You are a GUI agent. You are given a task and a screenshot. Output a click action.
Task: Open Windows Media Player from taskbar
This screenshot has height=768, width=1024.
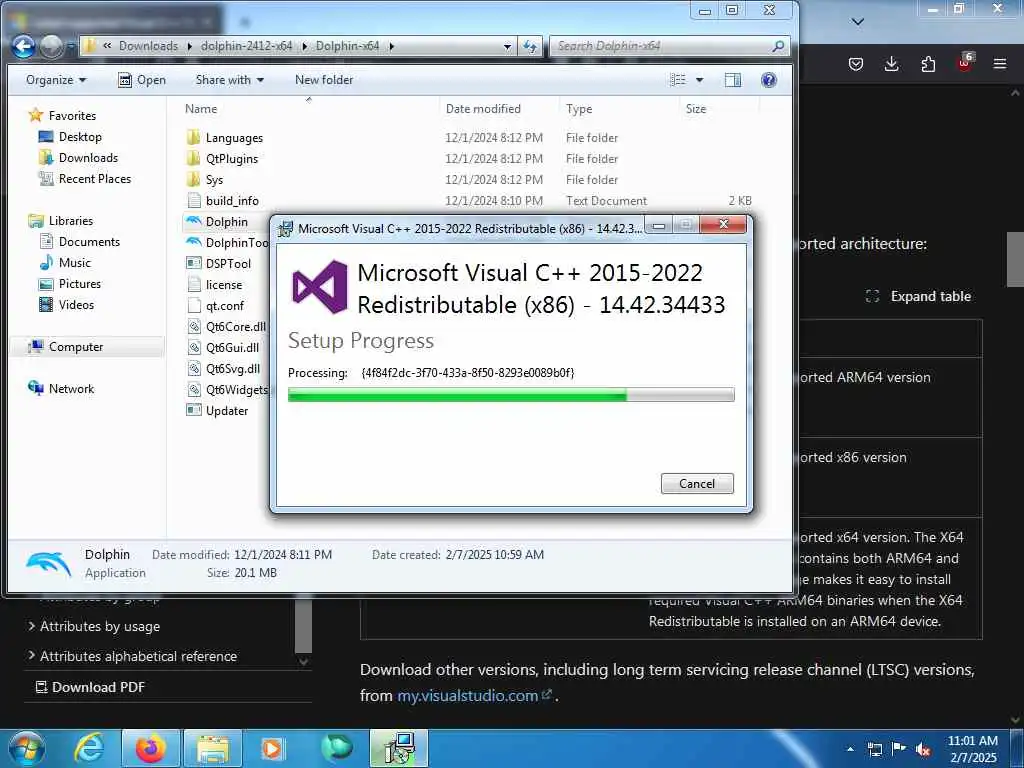[x=272, y=748]
